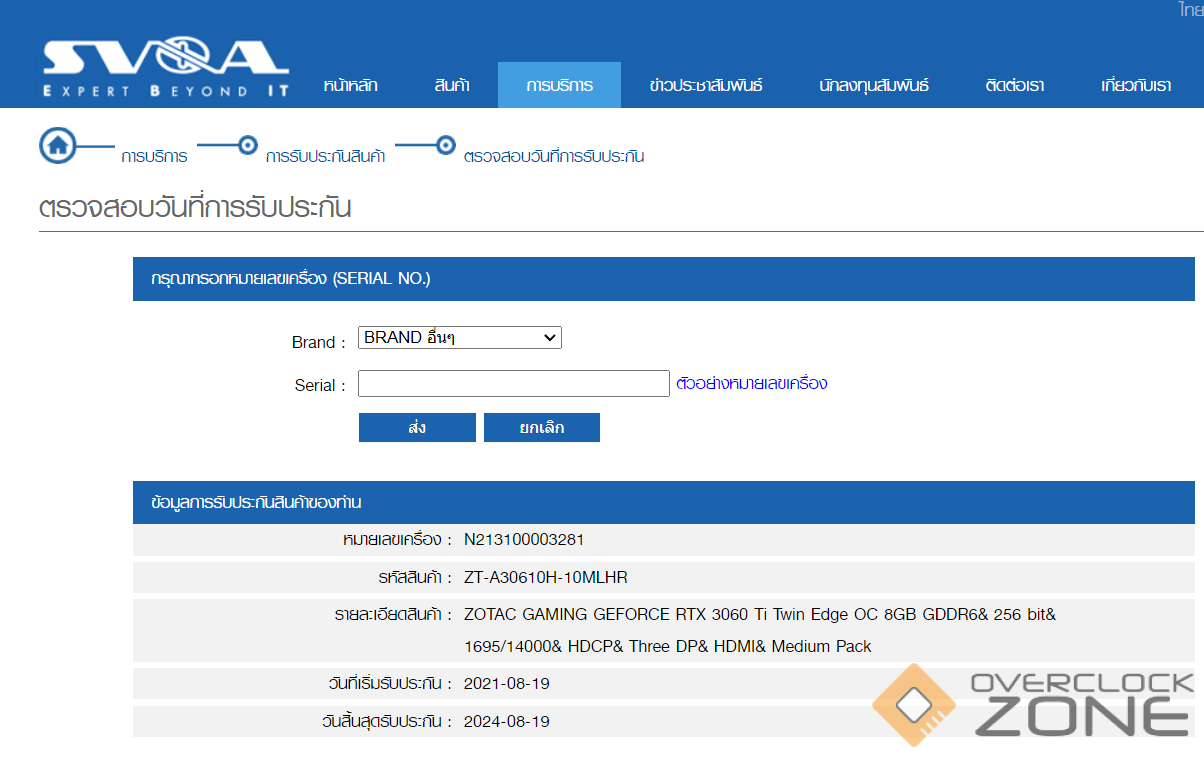
Task: Click the ตรวจสอบวันที่การรับประกัน breadcrumb link
Action: (554, 156)
